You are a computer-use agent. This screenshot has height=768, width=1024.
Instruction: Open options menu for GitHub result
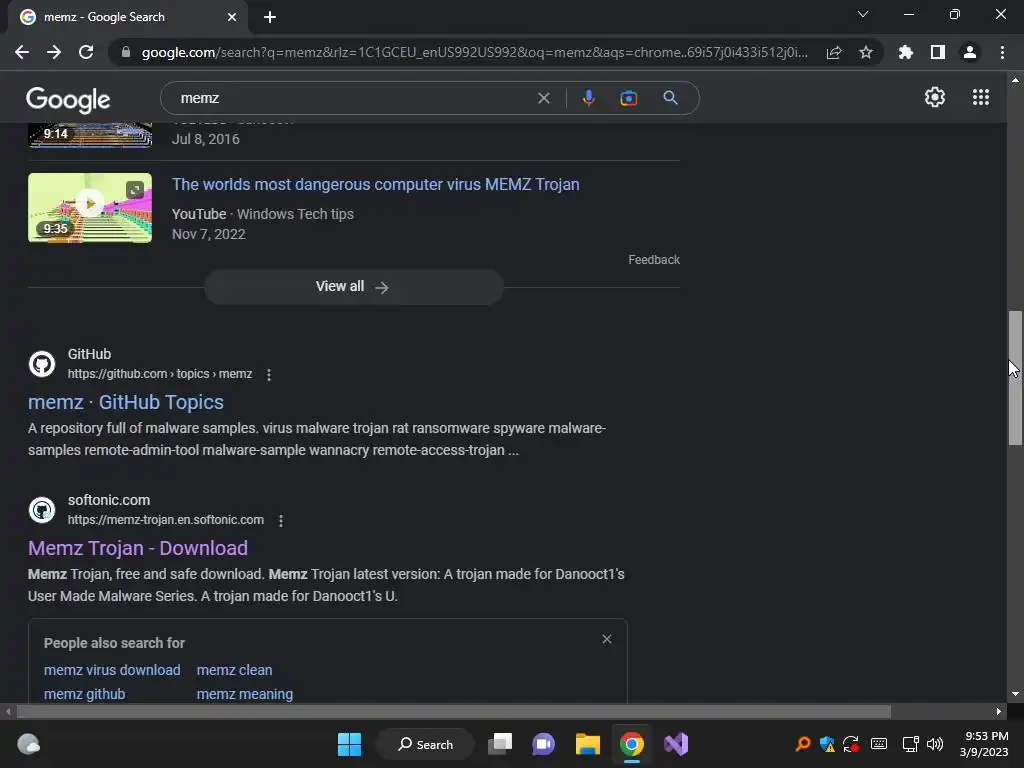click(268, 374)
